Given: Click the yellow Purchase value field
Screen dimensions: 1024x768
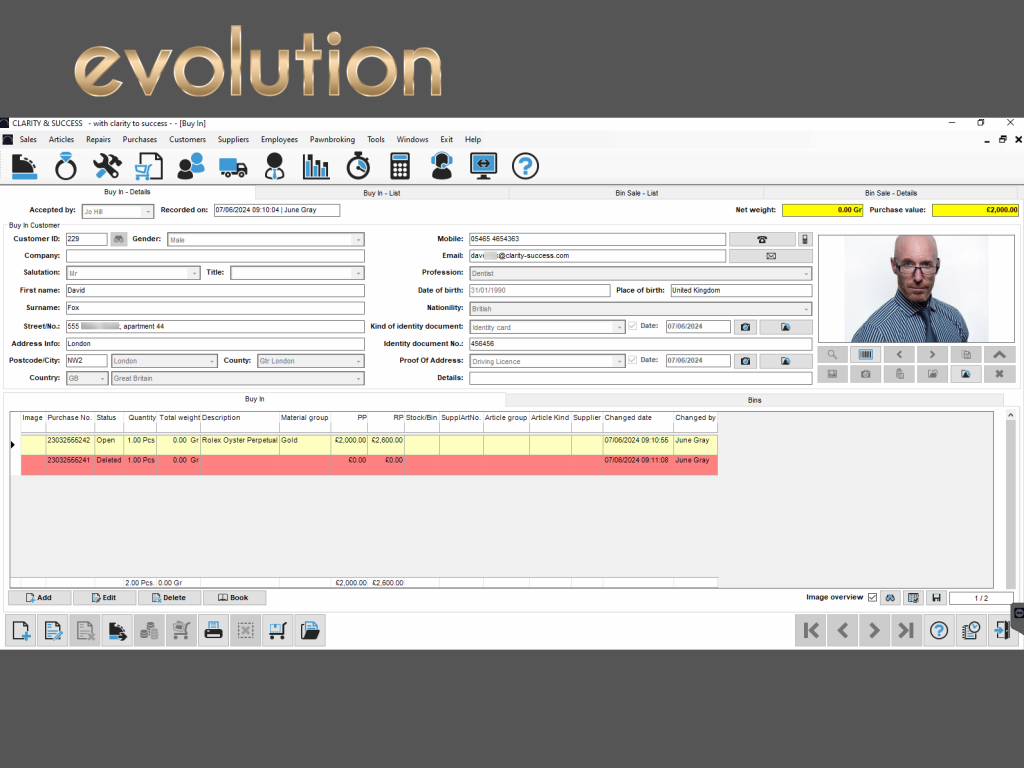Looking at the screenshot, I should (x=975, y=210).
